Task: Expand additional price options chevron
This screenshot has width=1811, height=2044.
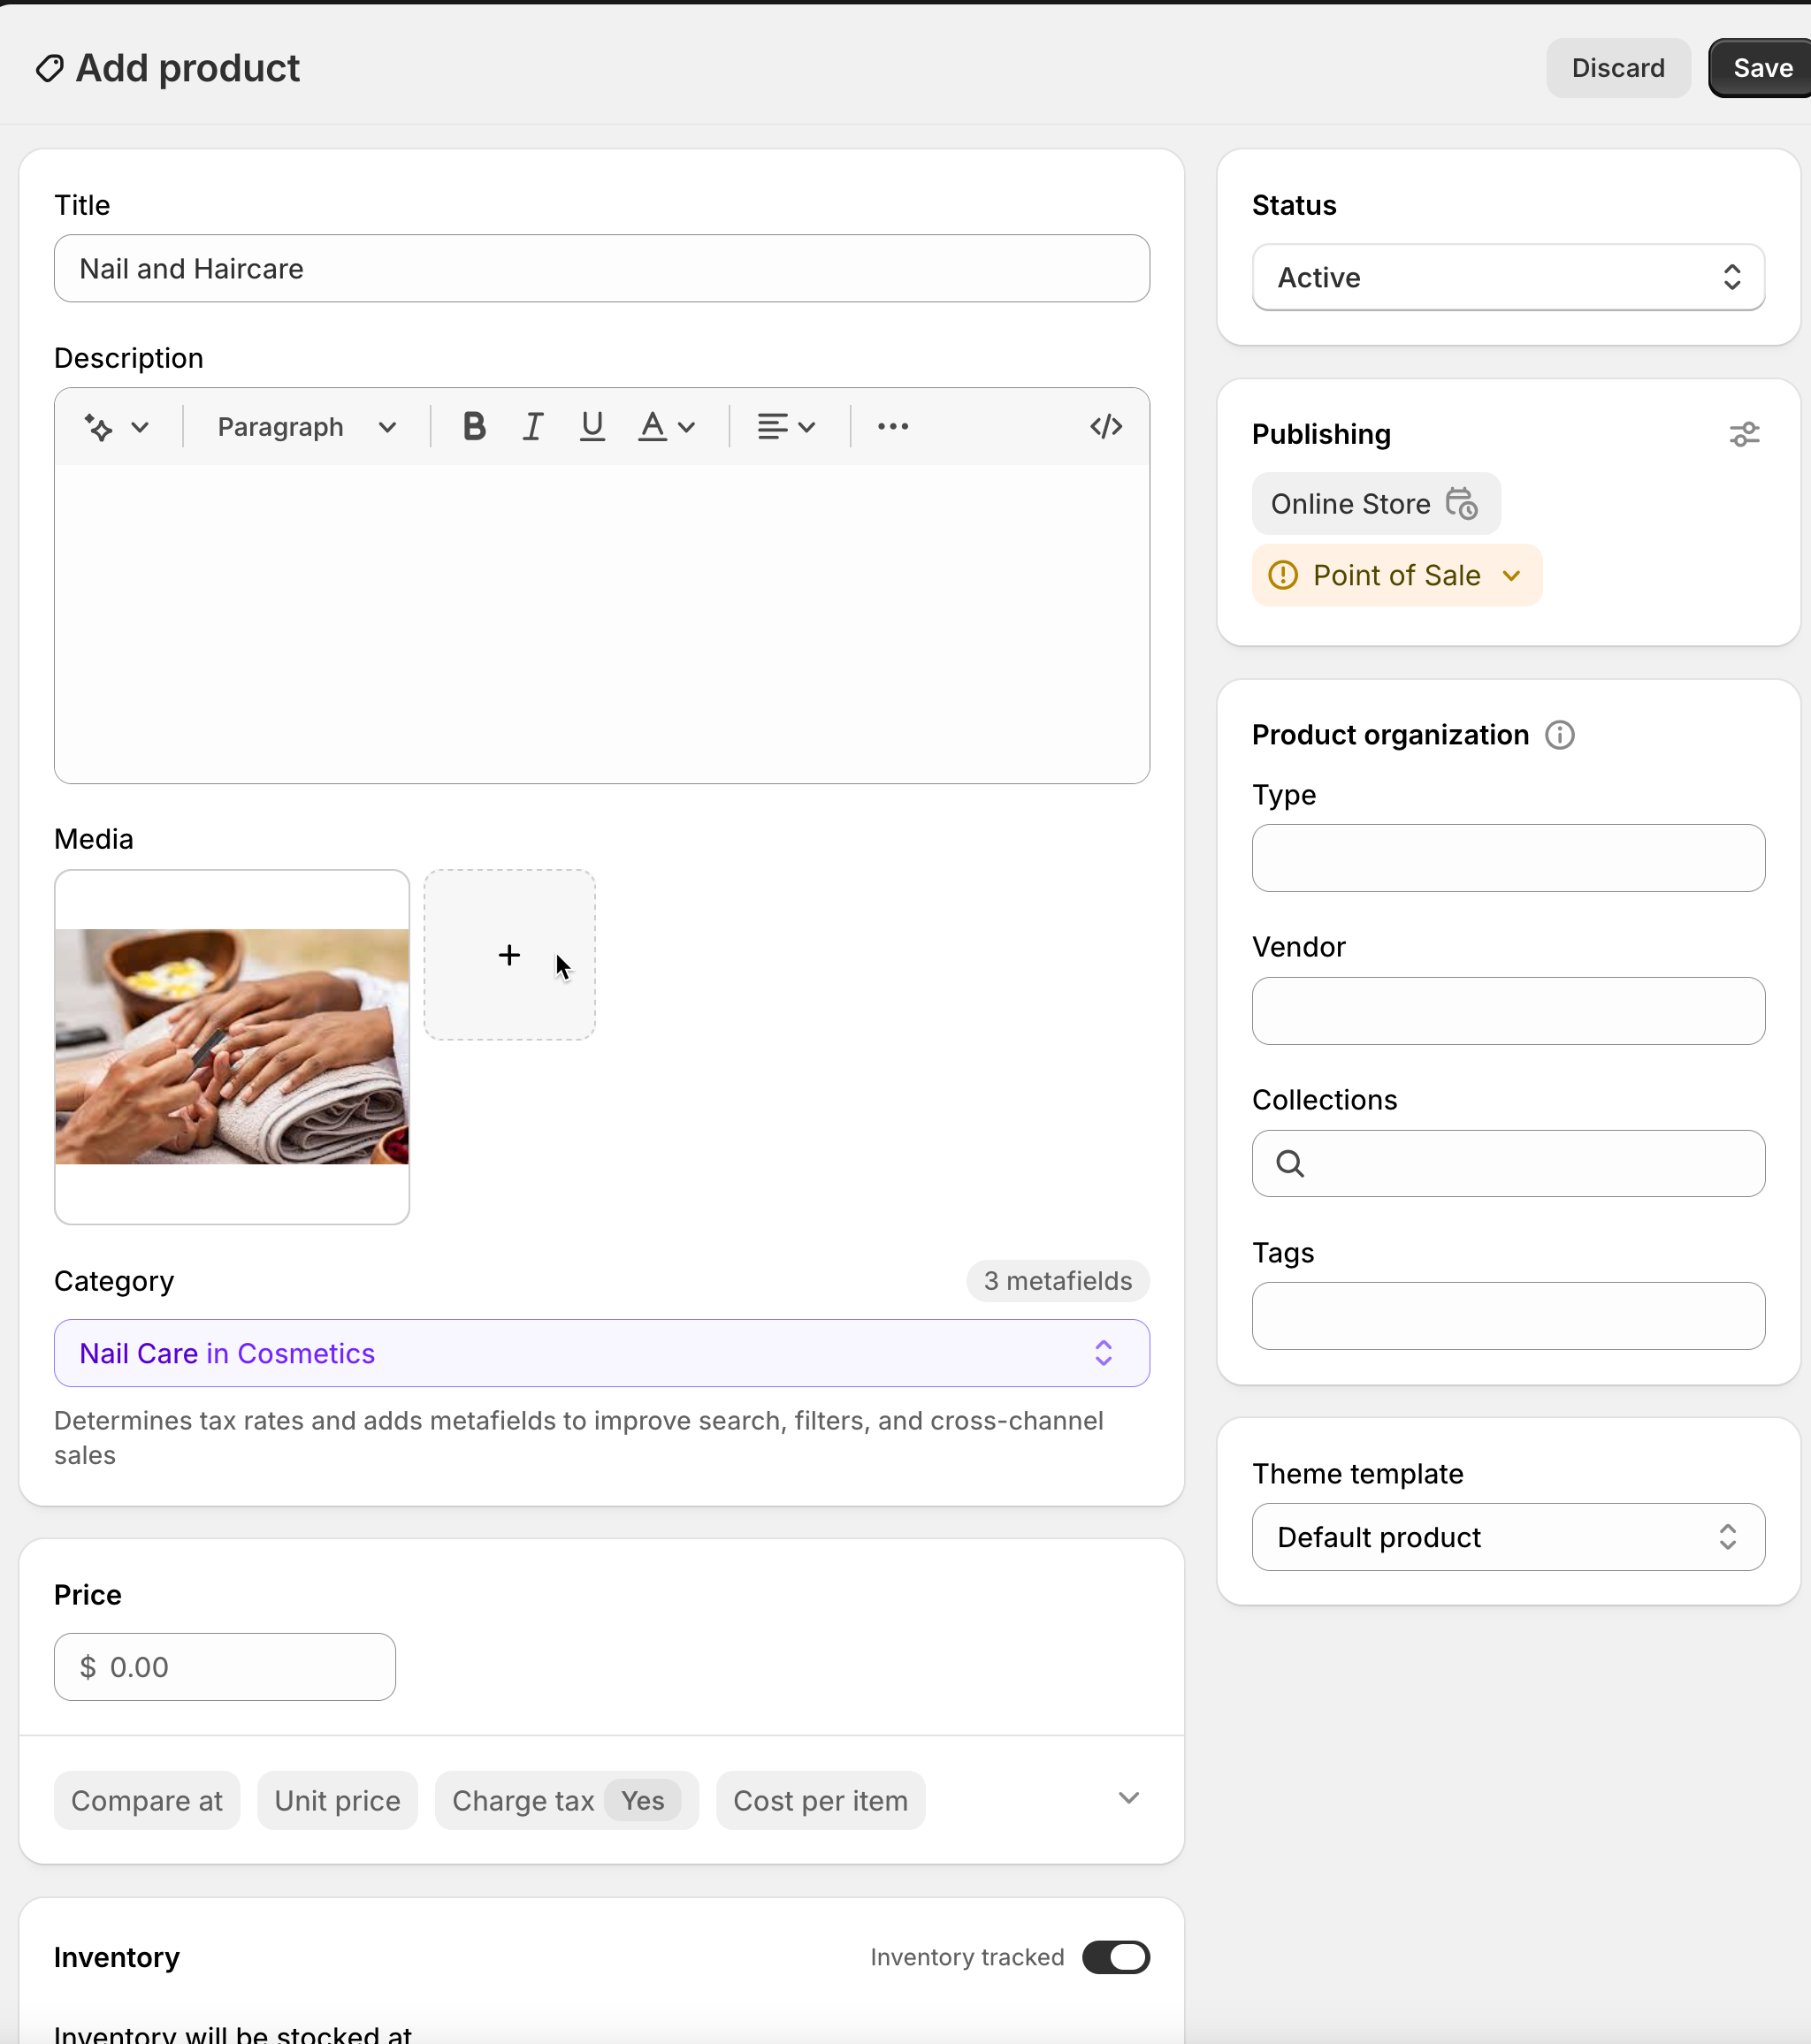Action: [x=1128, y=1798]
